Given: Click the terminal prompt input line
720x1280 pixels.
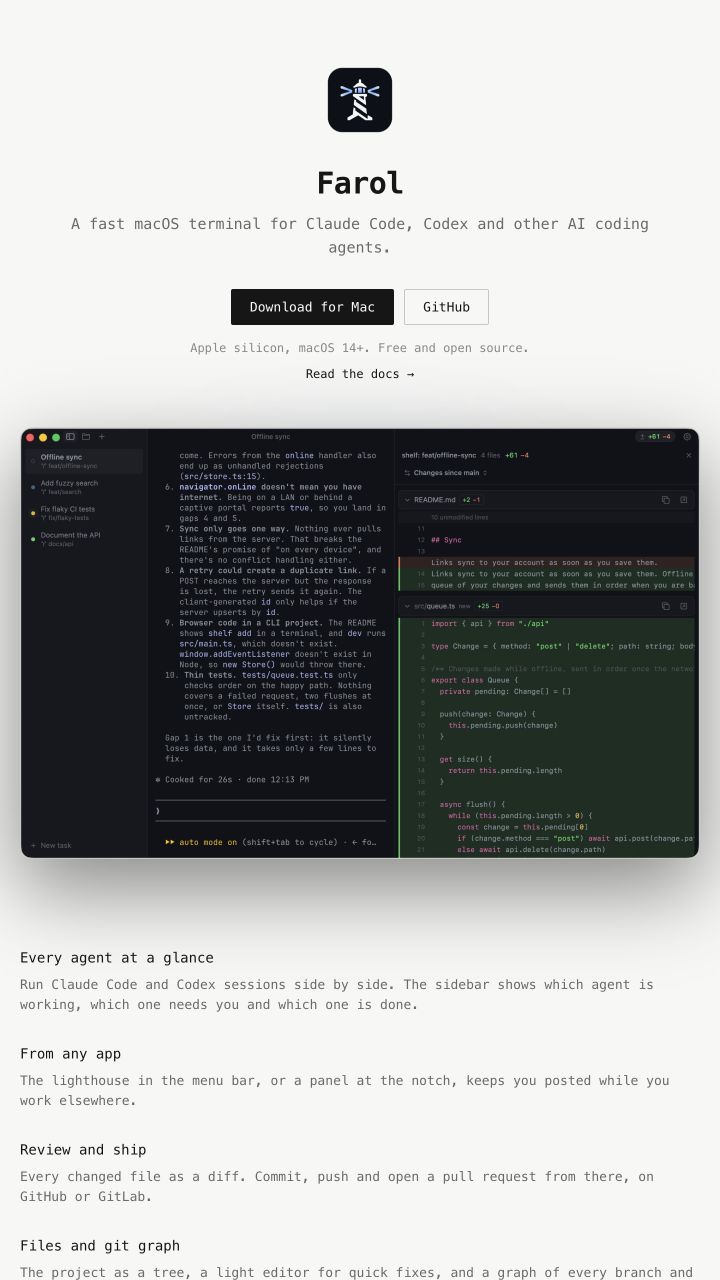Looking at the screenshot, I should (x=270, y=811).
